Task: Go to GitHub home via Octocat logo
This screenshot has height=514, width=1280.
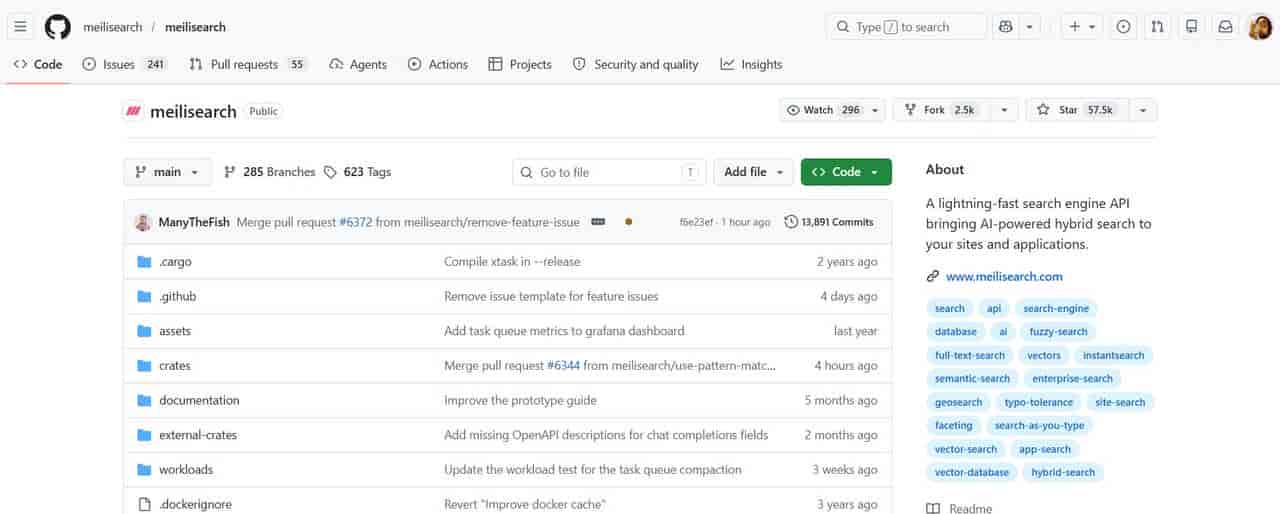Action: click(x=58, y=27)
